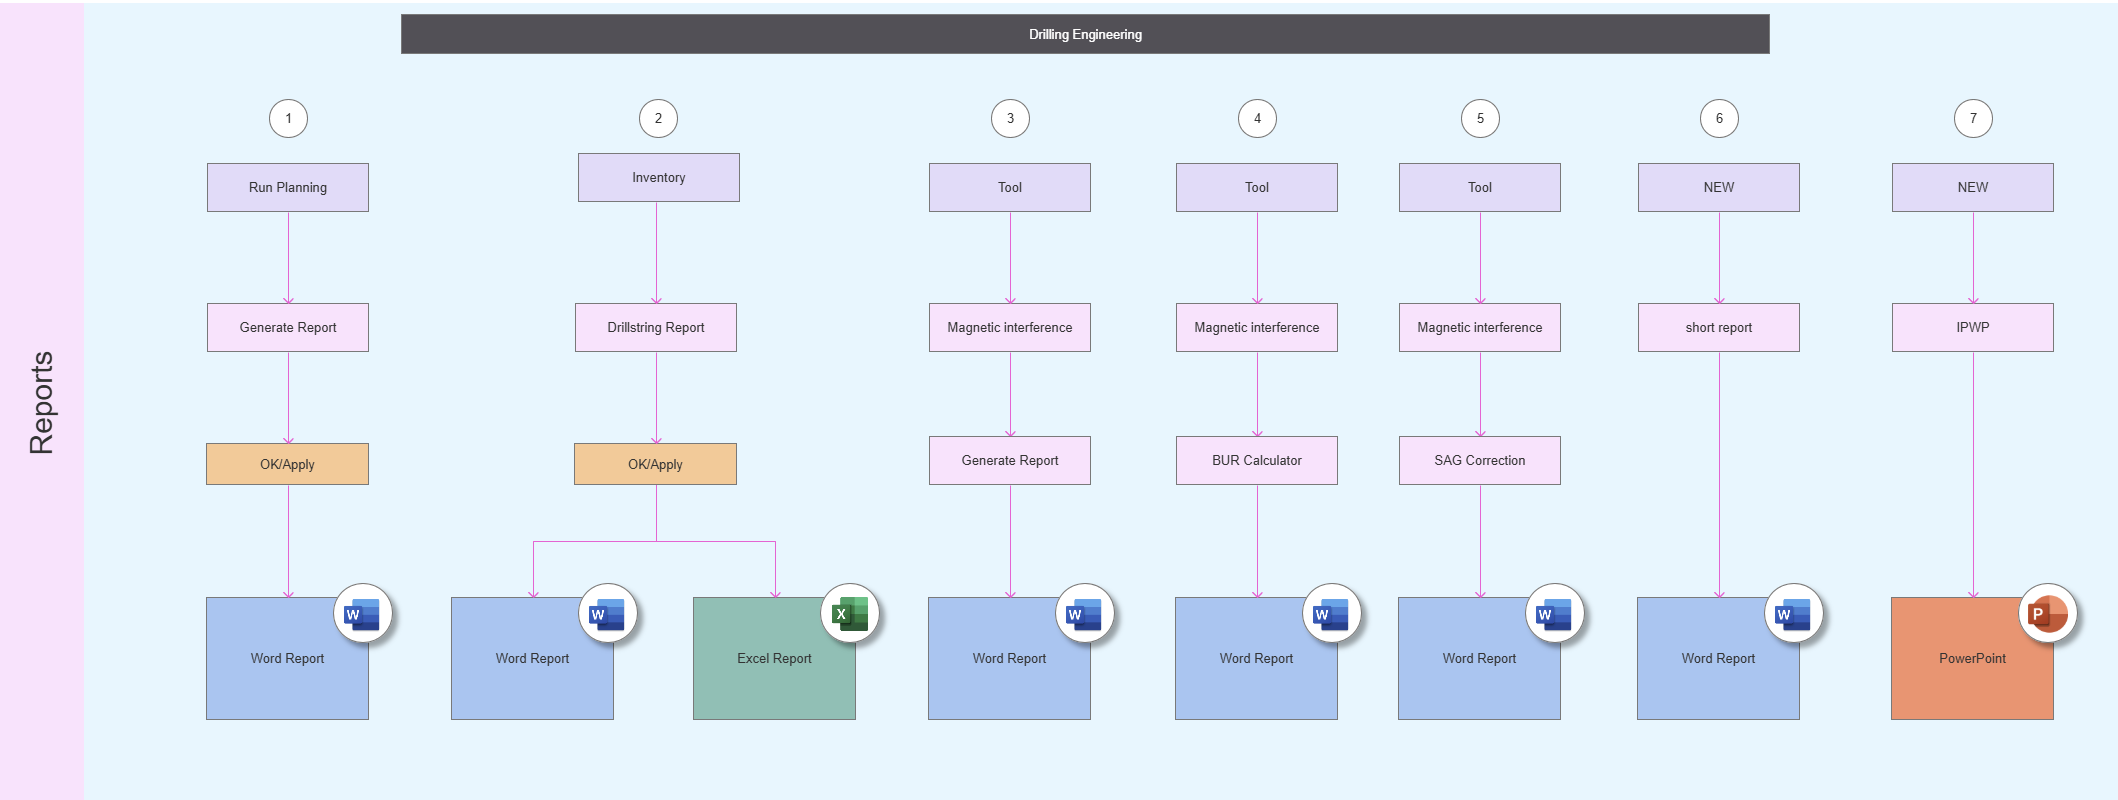
Task: Click the Excel icon on Excel Report
Action: 850,614
